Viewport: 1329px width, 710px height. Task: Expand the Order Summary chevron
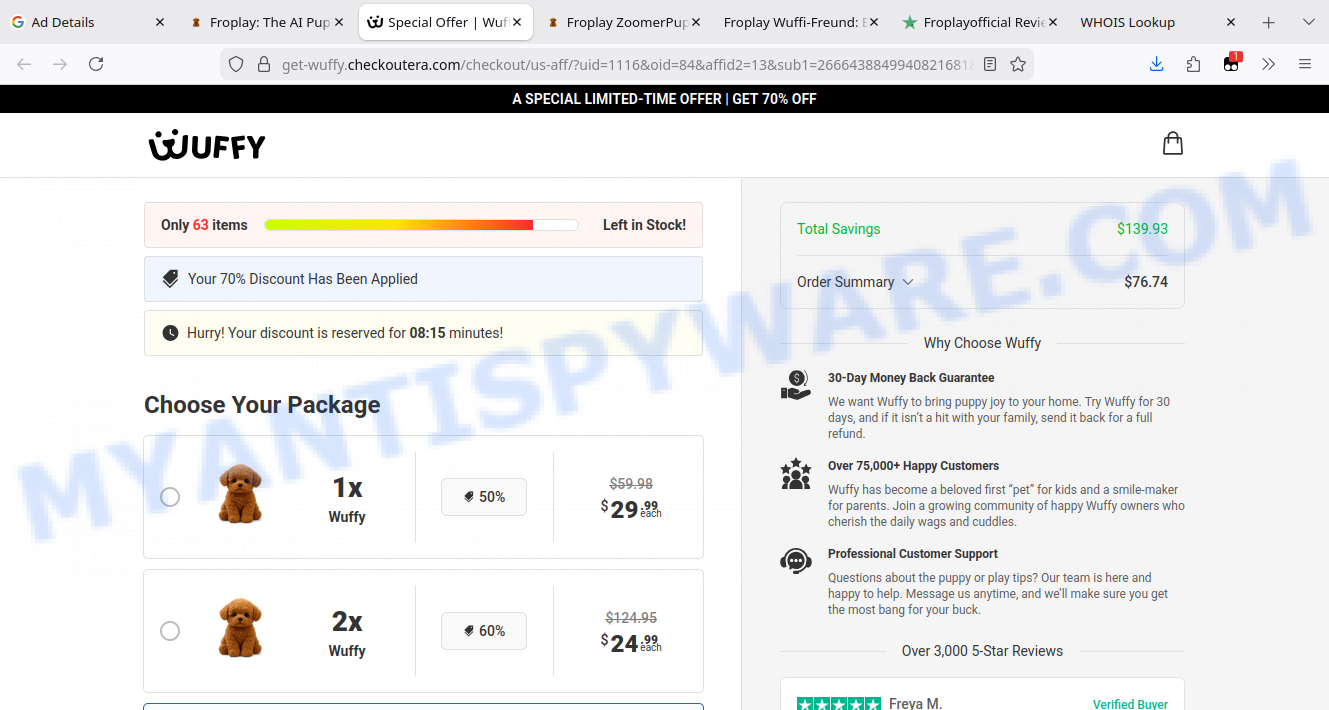tap(908, 282)
